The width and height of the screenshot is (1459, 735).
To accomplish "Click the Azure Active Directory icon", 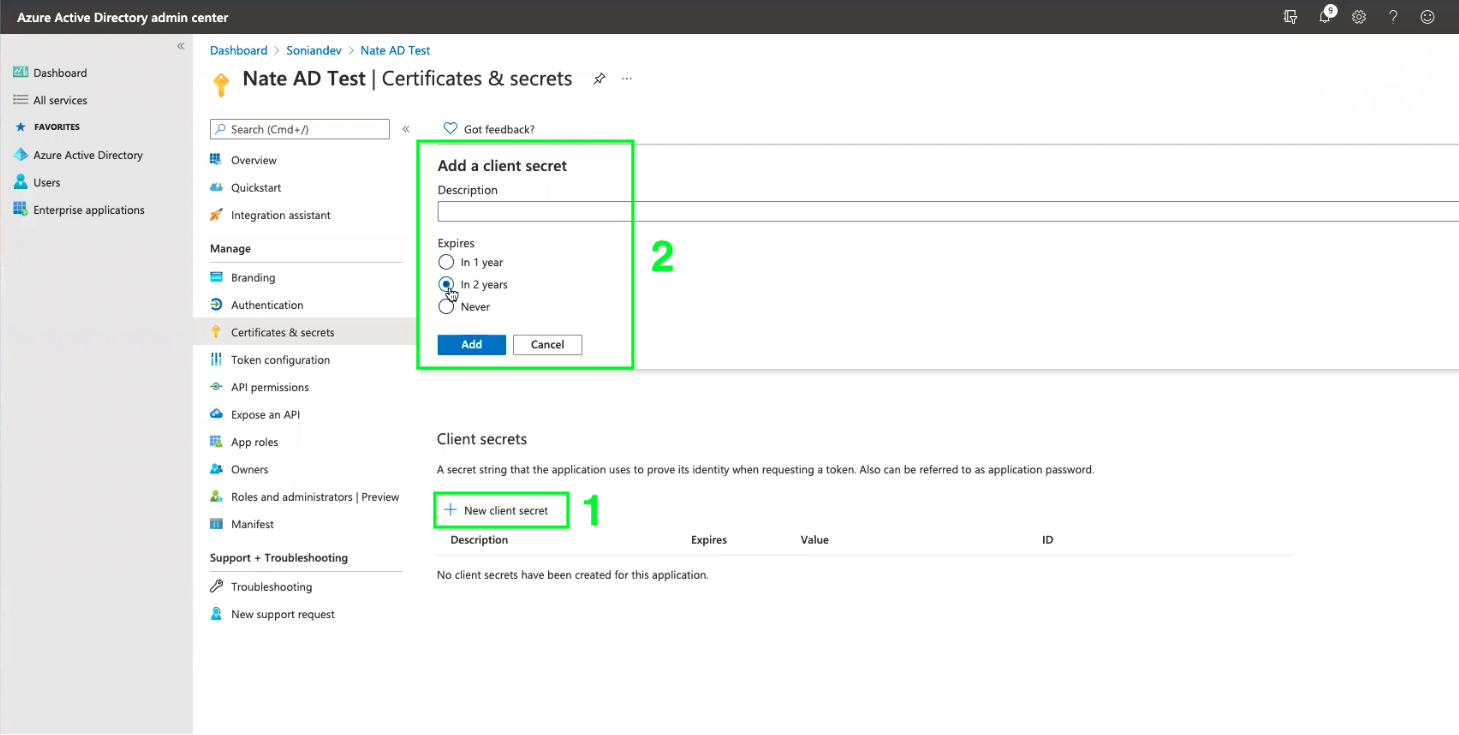I will click(20, 155).
